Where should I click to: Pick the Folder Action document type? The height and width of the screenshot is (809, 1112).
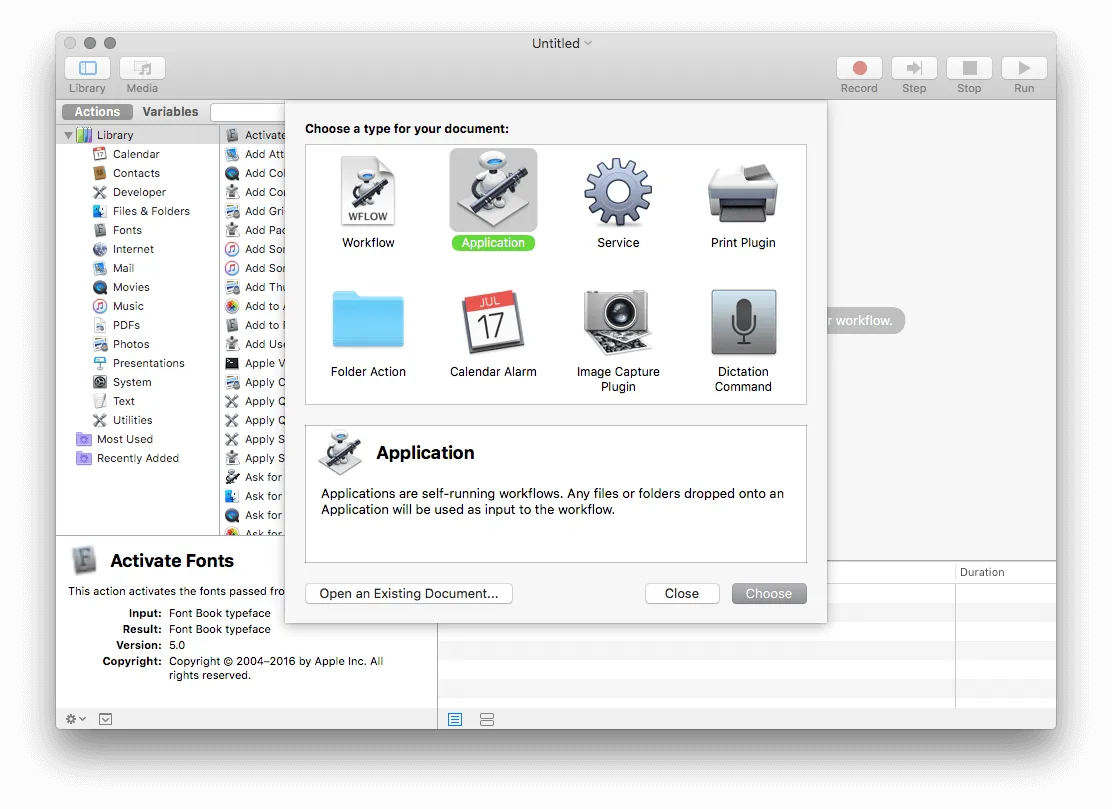coord(368,322)
